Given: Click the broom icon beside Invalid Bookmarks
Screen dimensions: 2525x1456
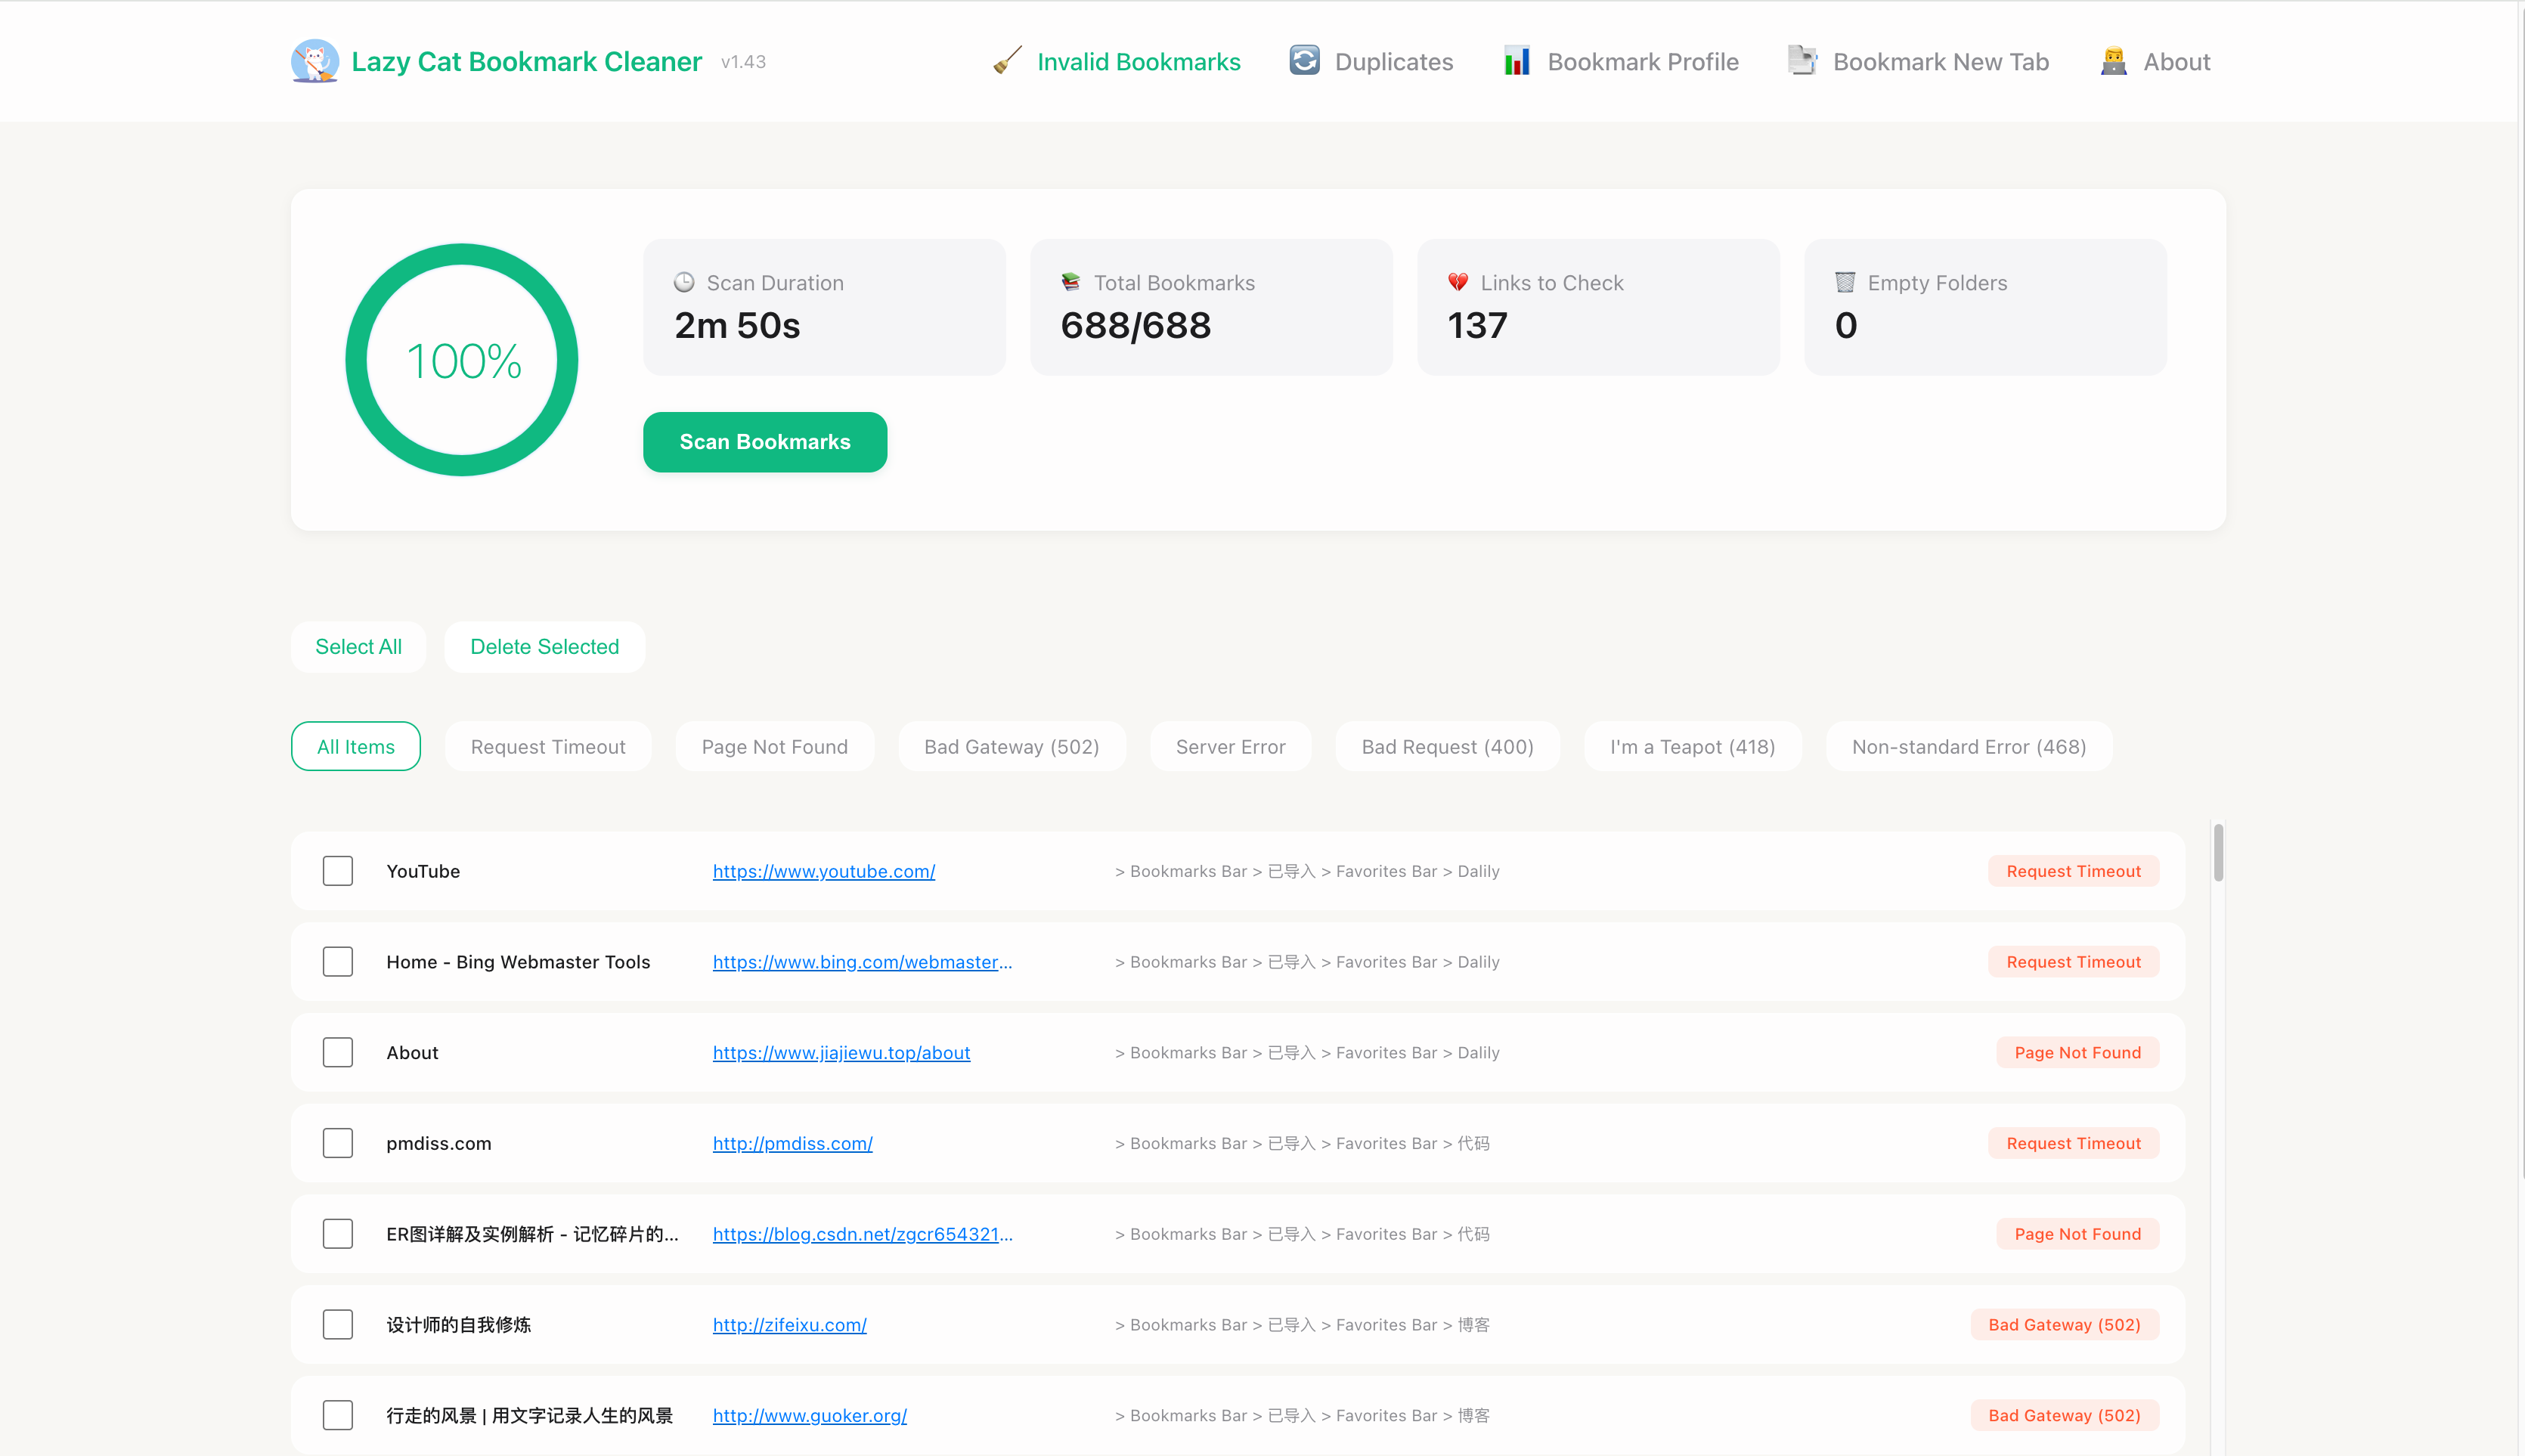Looking at the screenshot, I should [x=1007, y=61].
